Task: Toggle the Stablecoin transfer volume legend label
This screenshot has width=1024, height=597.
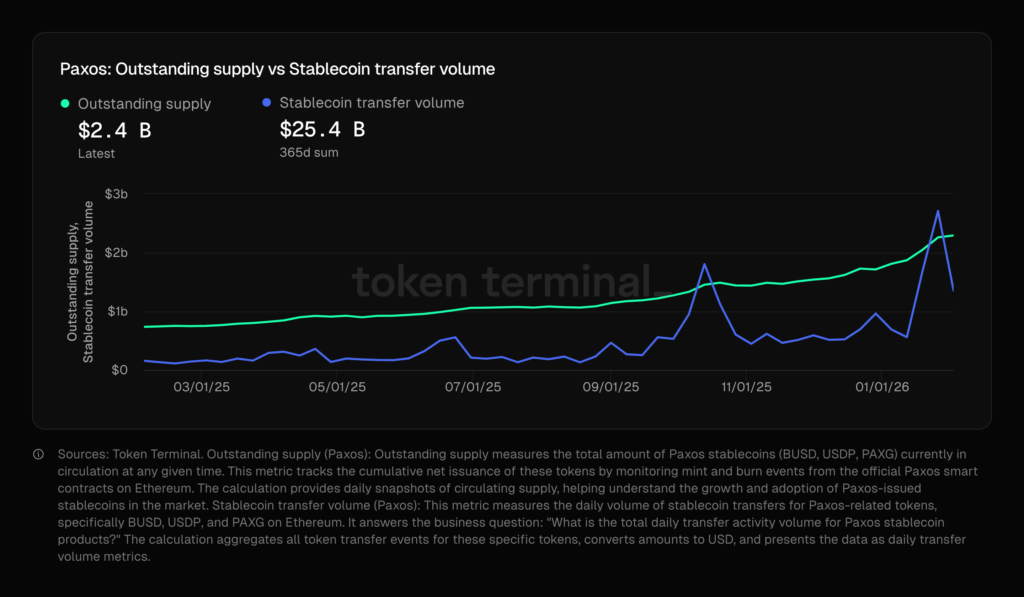Action: point(371,103)
